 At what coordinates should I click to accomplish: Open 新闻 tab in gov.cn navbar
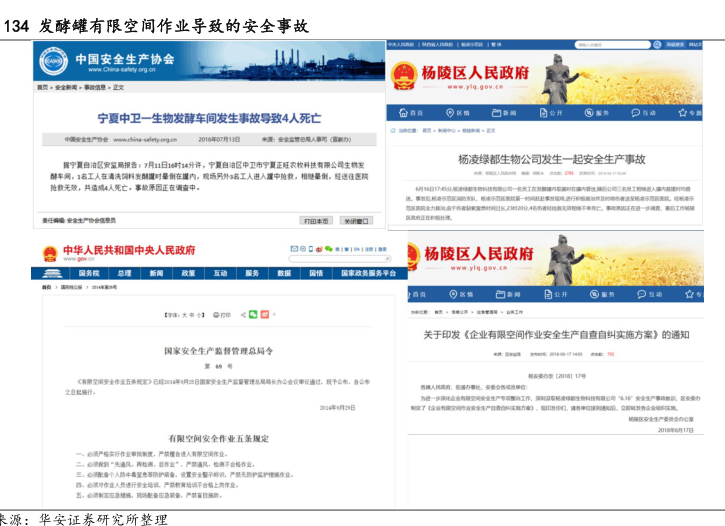pyautogui.click(x=156, y=273)
